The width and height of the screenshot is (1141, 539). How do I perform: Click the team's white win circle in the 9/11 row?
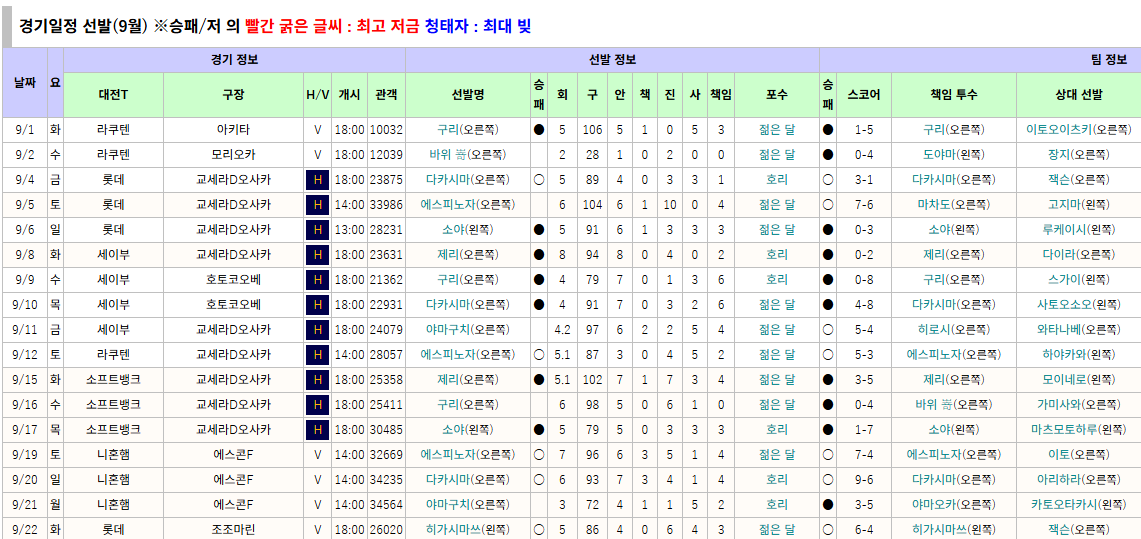coord(828,330)
